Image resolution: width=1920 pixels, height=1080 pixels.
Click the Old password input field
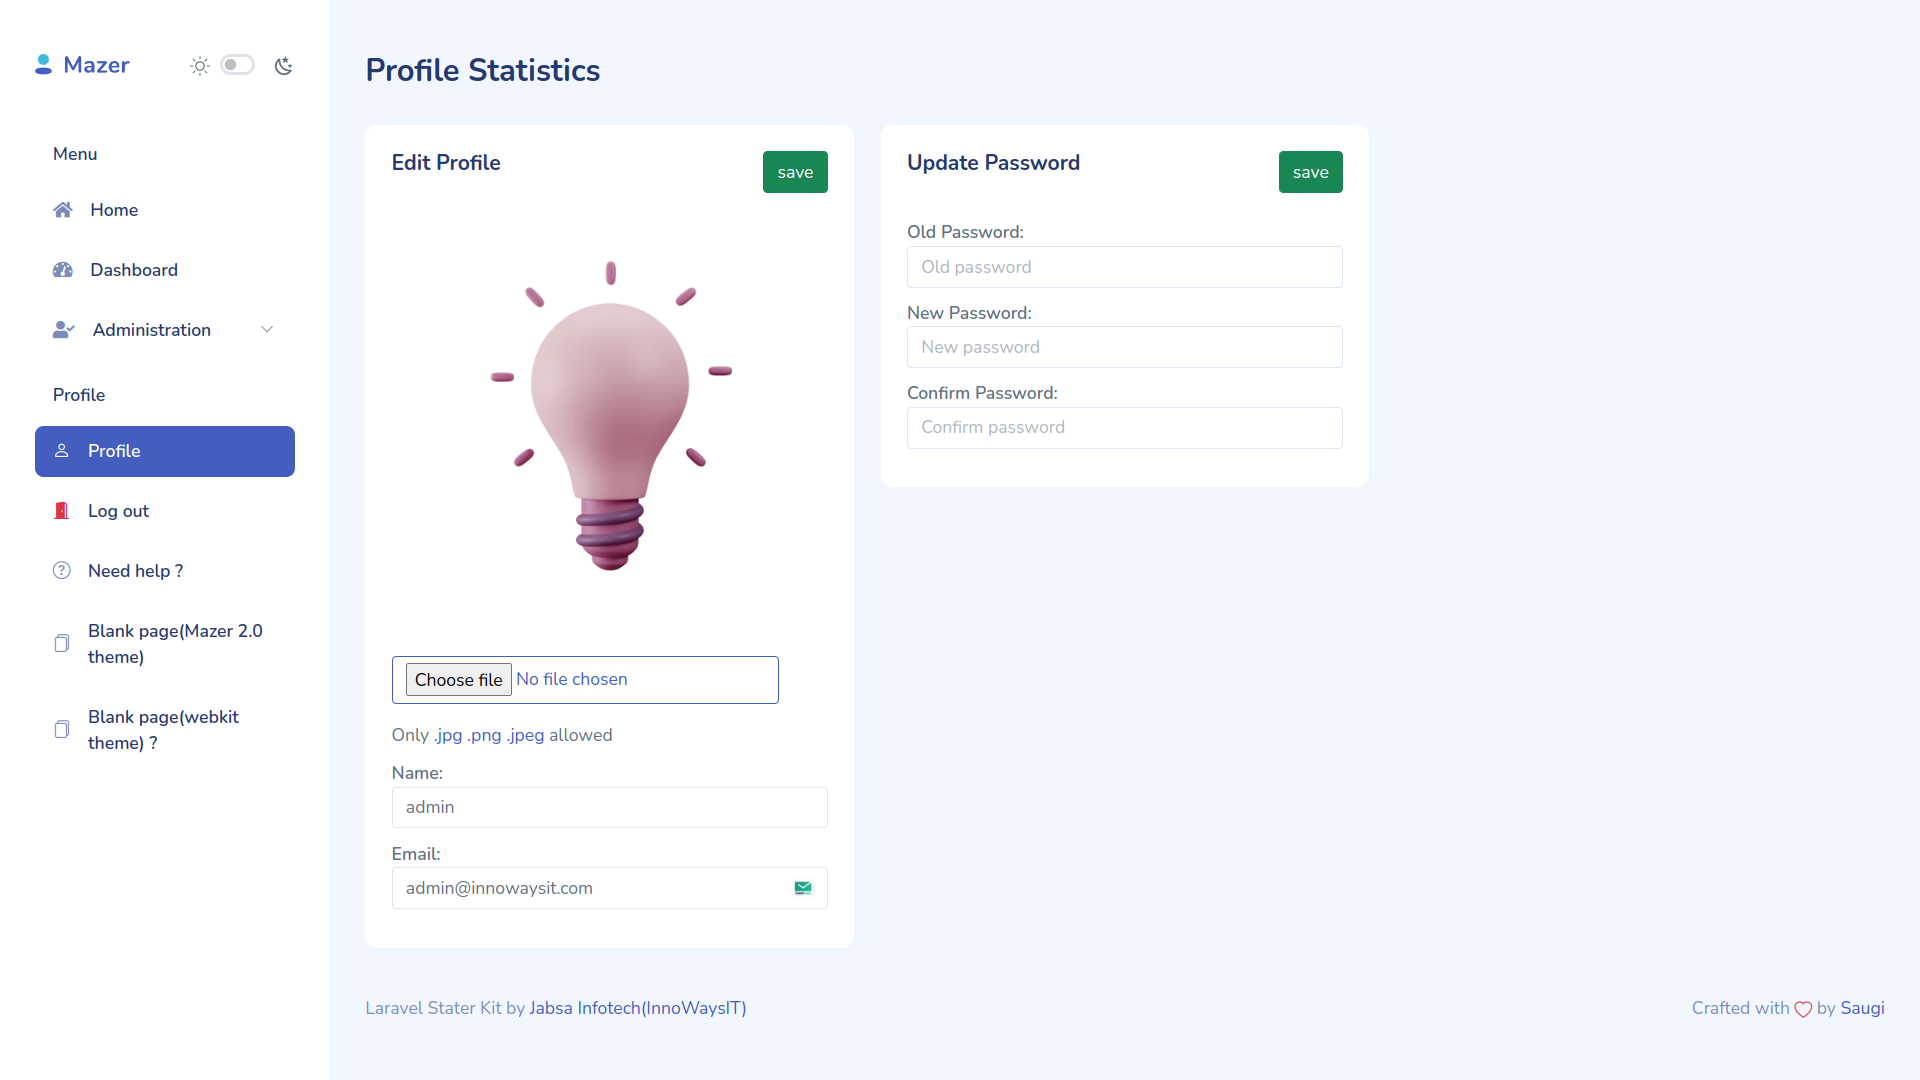point(1124,267)
